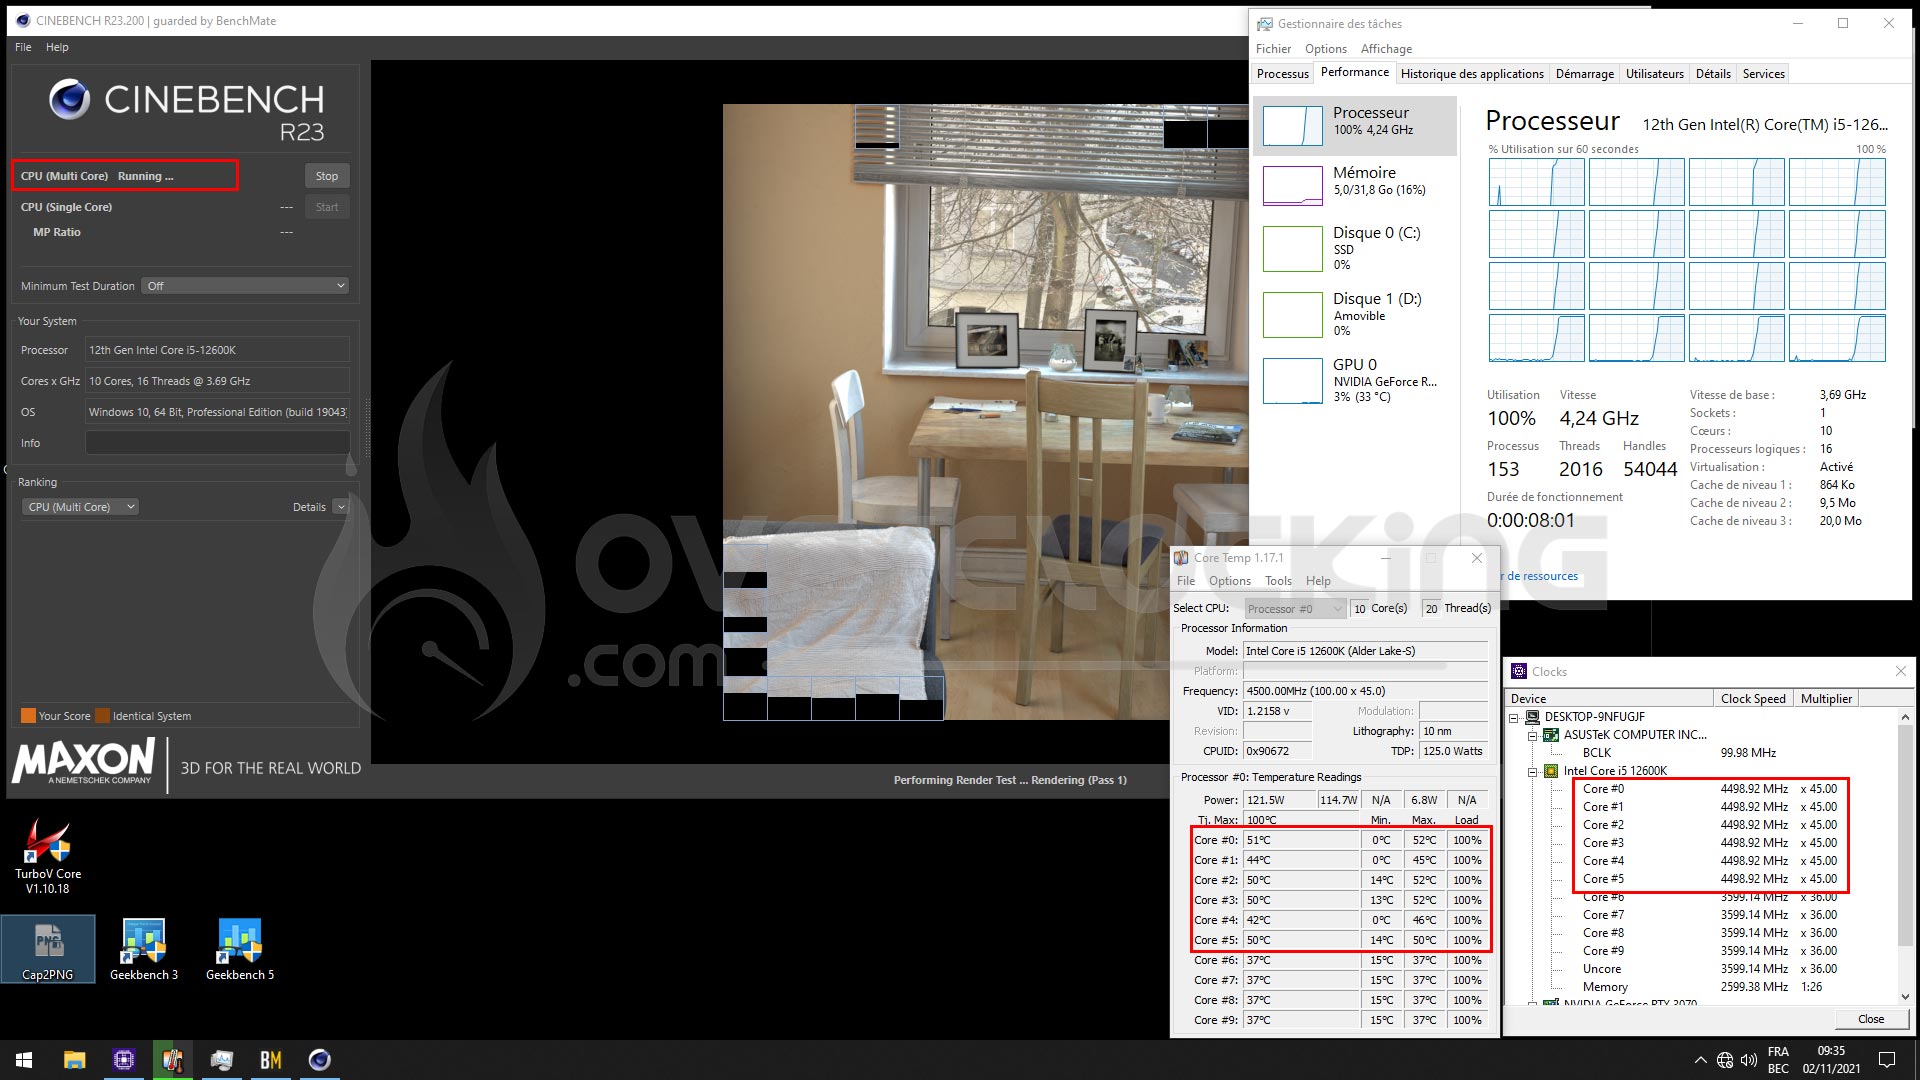Open the Minimum Test Duration dropdown
This screenshot has height=1080, width=1920.
(245, 286)
